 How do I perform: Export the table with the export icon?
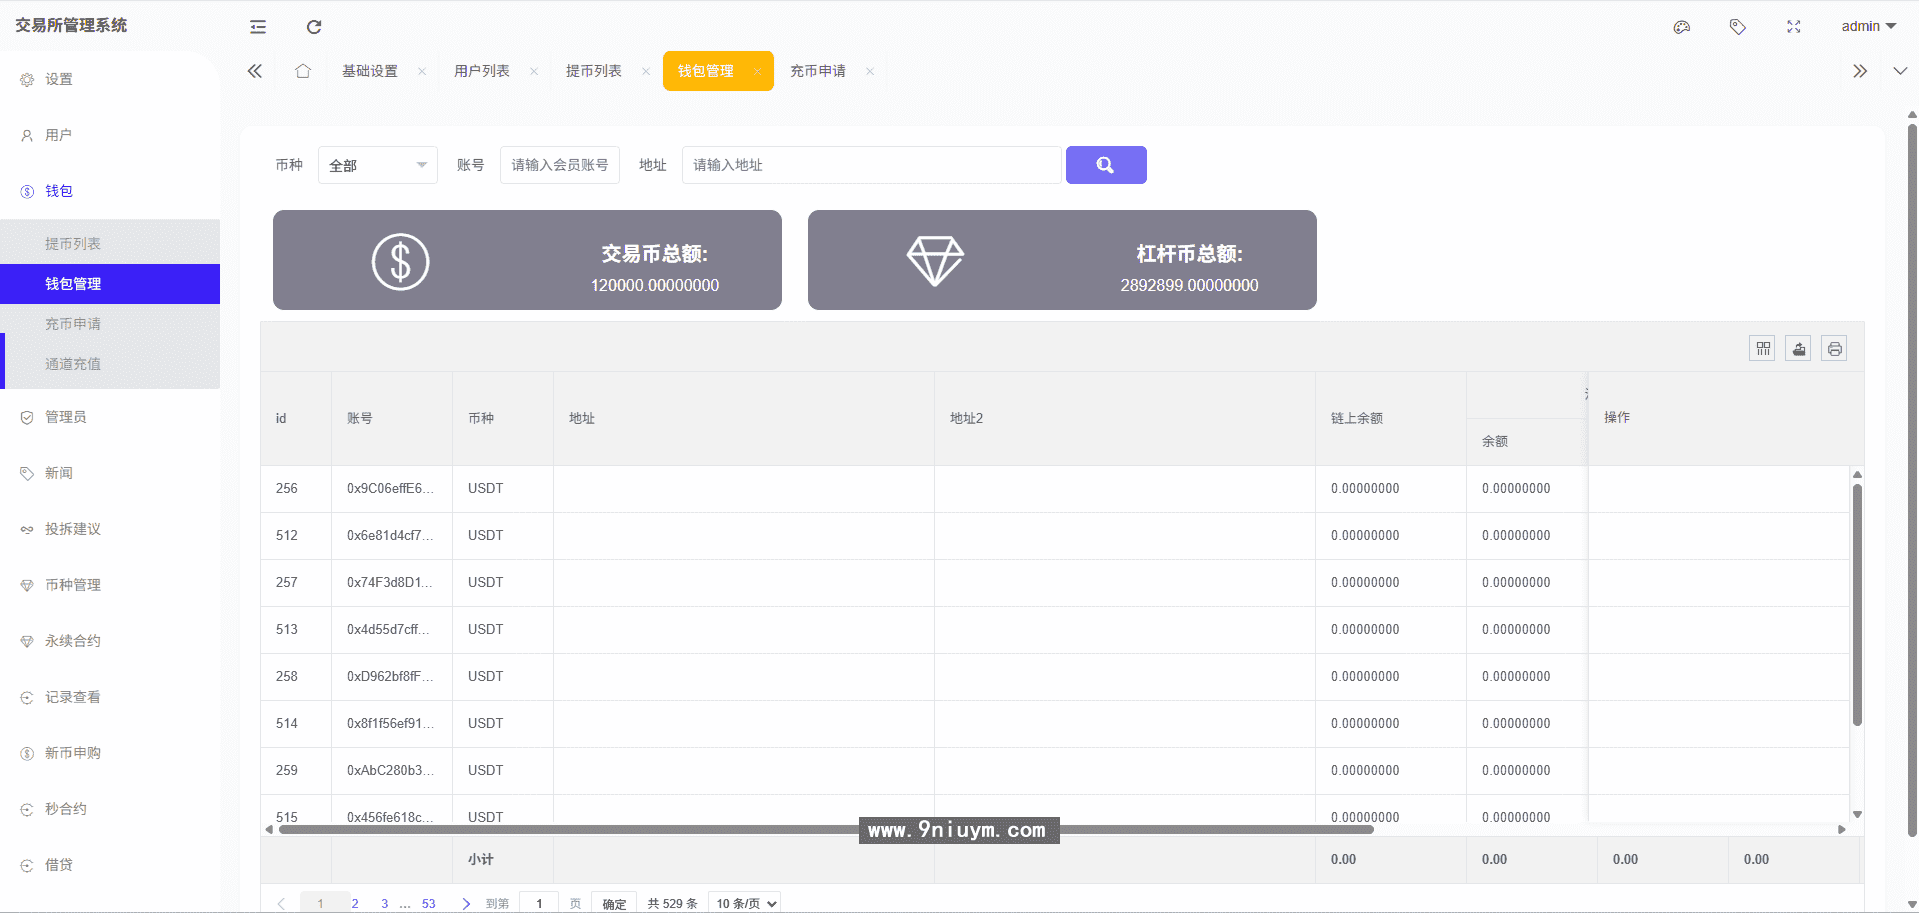tap(1798, 348)
